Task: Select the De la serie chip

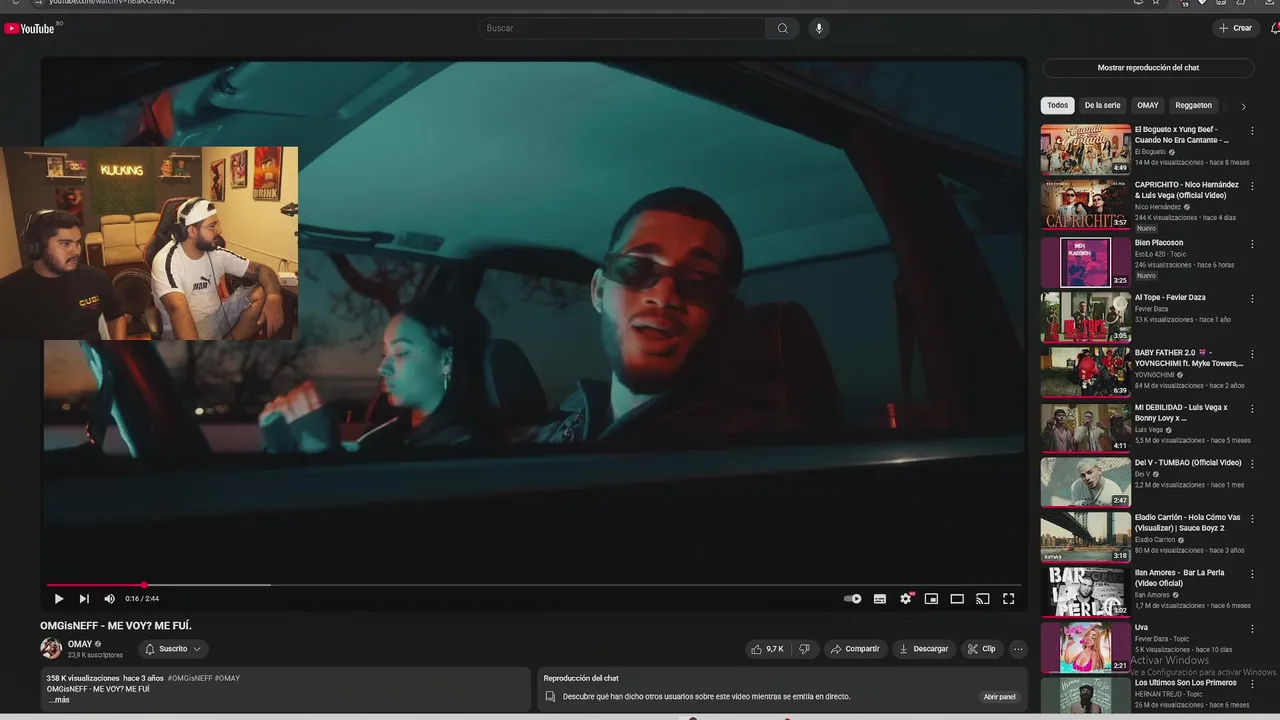Action: point(1102,105)
